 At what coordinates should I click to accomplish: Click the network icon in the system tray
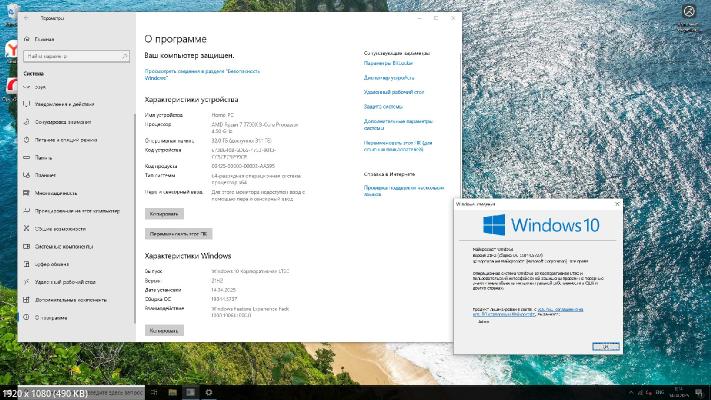pos(640,393)
